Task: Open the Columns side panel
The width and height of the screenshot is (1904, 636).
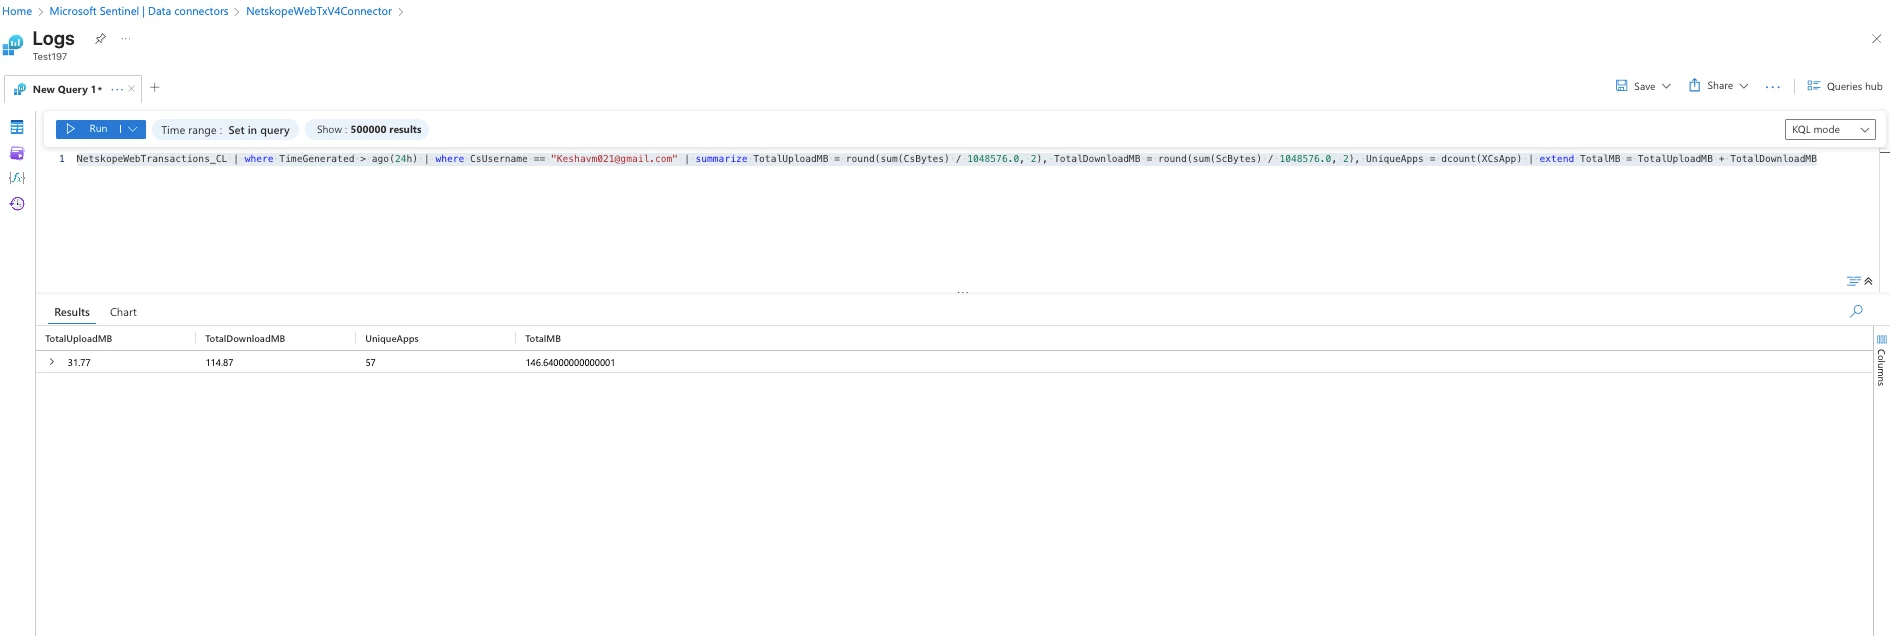Action: (x=1881, y=360)
